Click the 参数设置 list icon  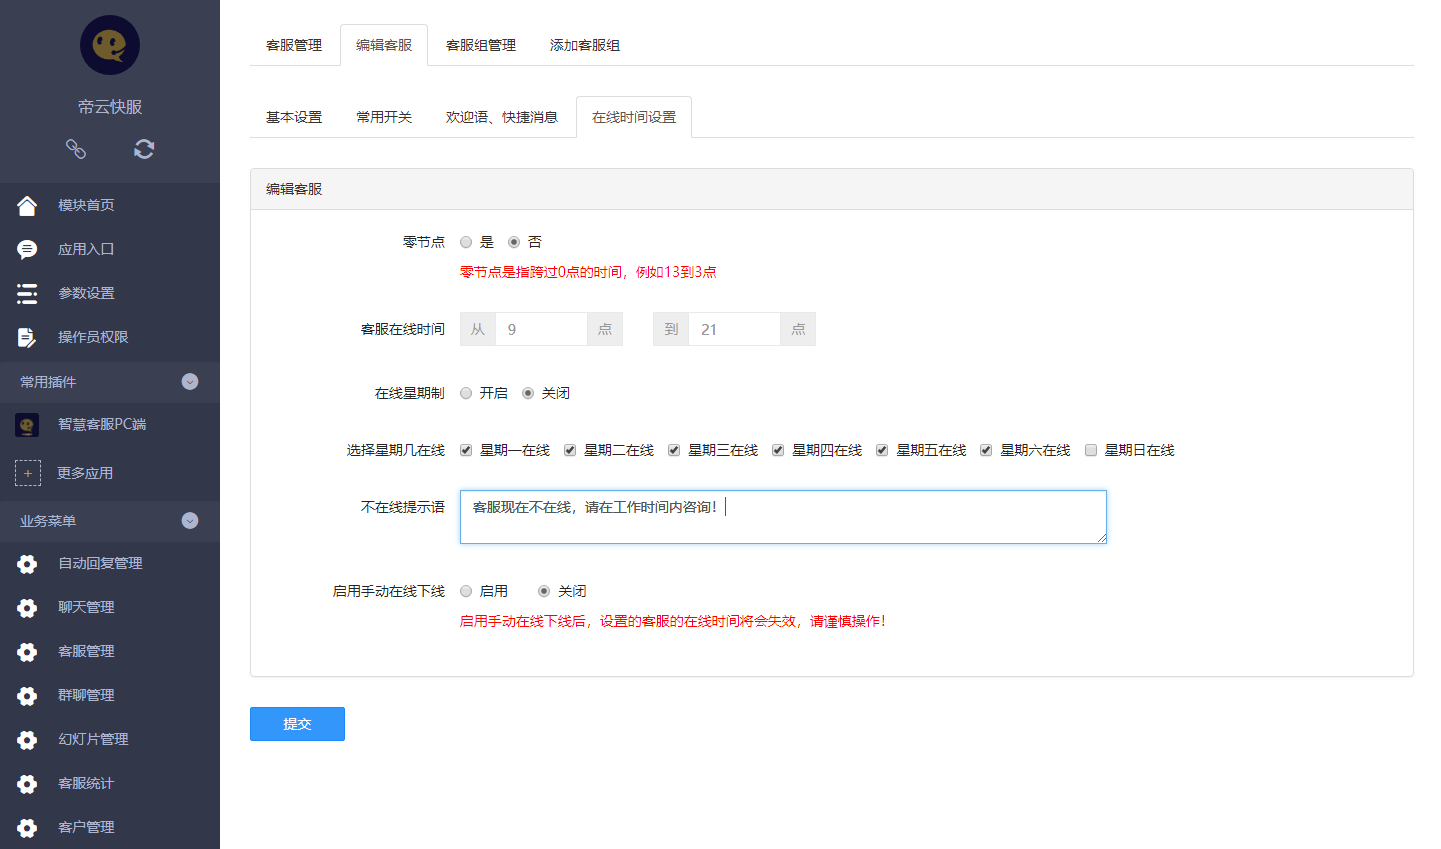pos(27,293)
